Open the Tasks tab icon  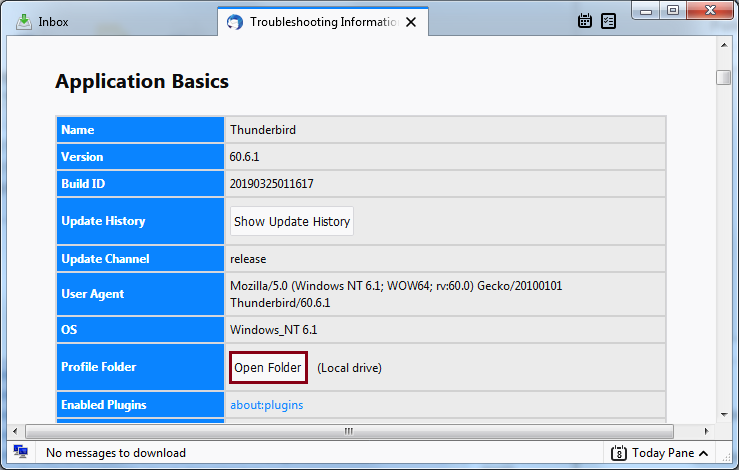[608, 21]
